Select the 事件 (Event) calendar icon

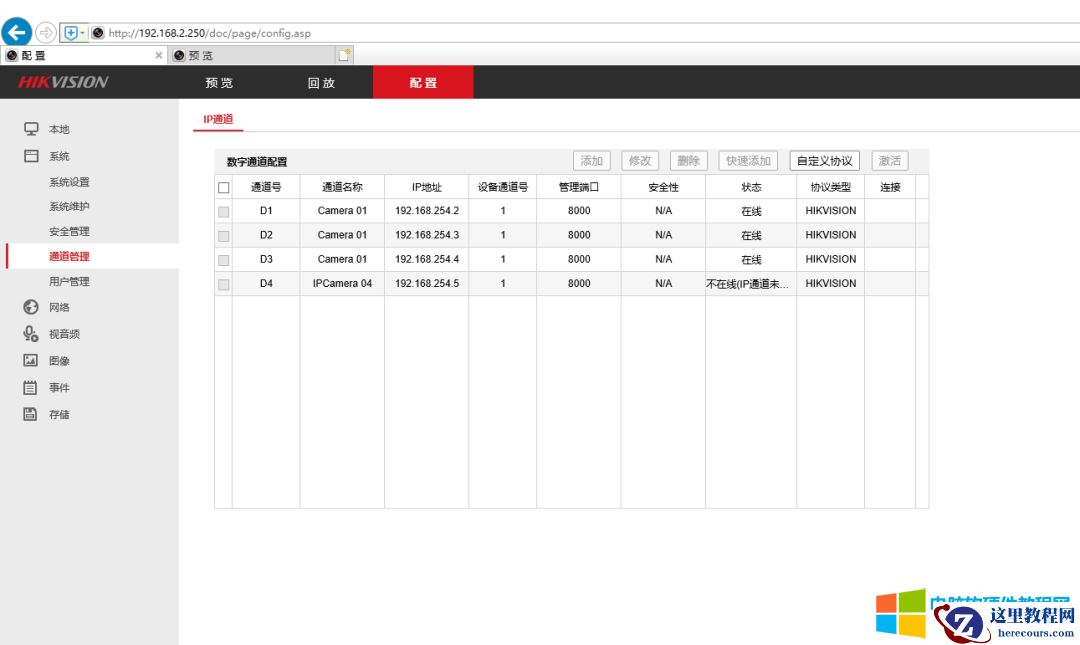click(31, 387)
